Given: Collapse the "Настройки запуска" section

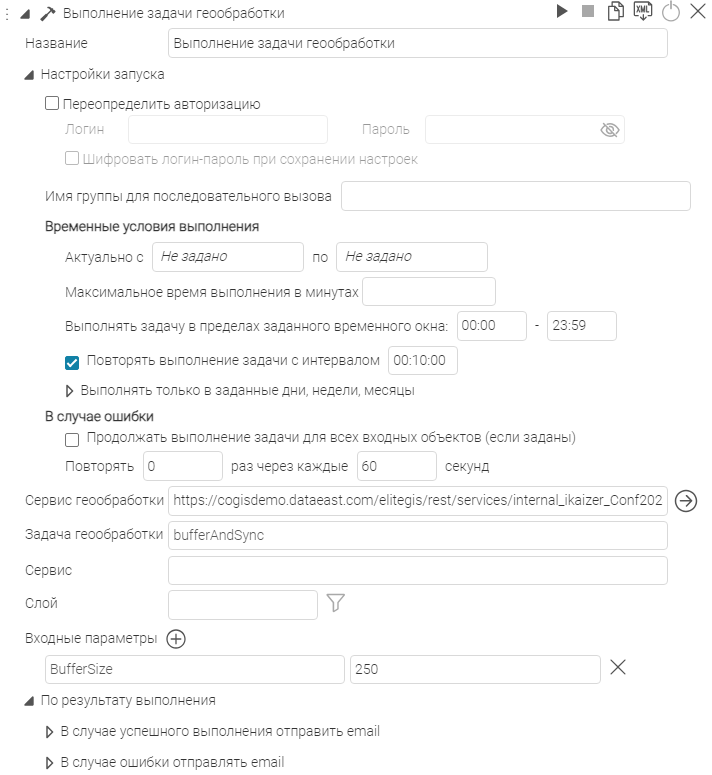Looking at the screenshot, I should pyautogui.click(x=30, y=74).
